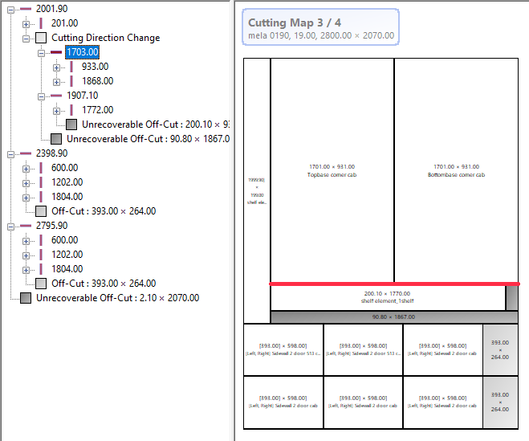
Task: Click the dark Unrecoverable Off-Cut 90.80 icon
Action: pos(56,139)
